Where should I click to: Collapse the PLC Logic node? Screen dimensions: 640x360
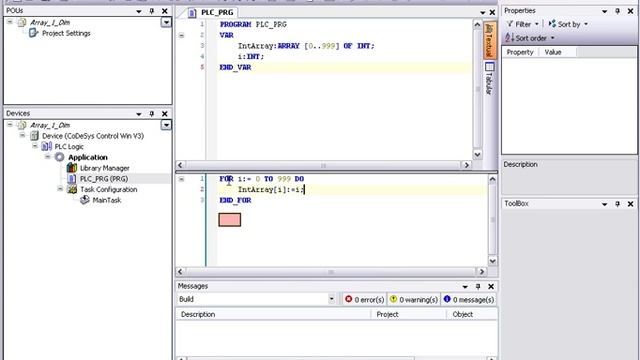coord(35,146)
